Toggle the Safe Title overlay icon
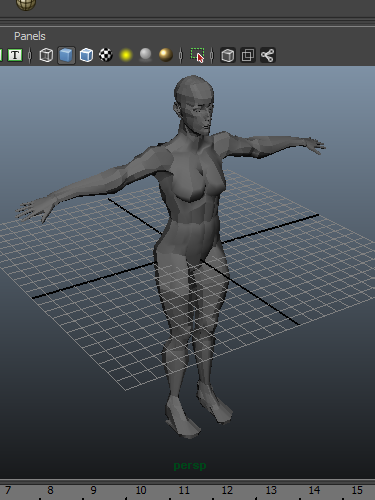 pos(15,55)
